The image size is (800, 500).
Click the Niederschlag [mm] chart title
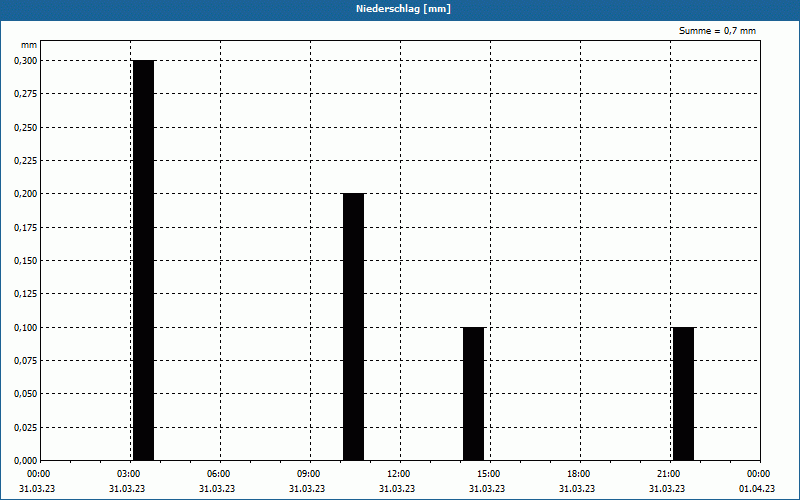pyautogui.click(x=403, y=9)
